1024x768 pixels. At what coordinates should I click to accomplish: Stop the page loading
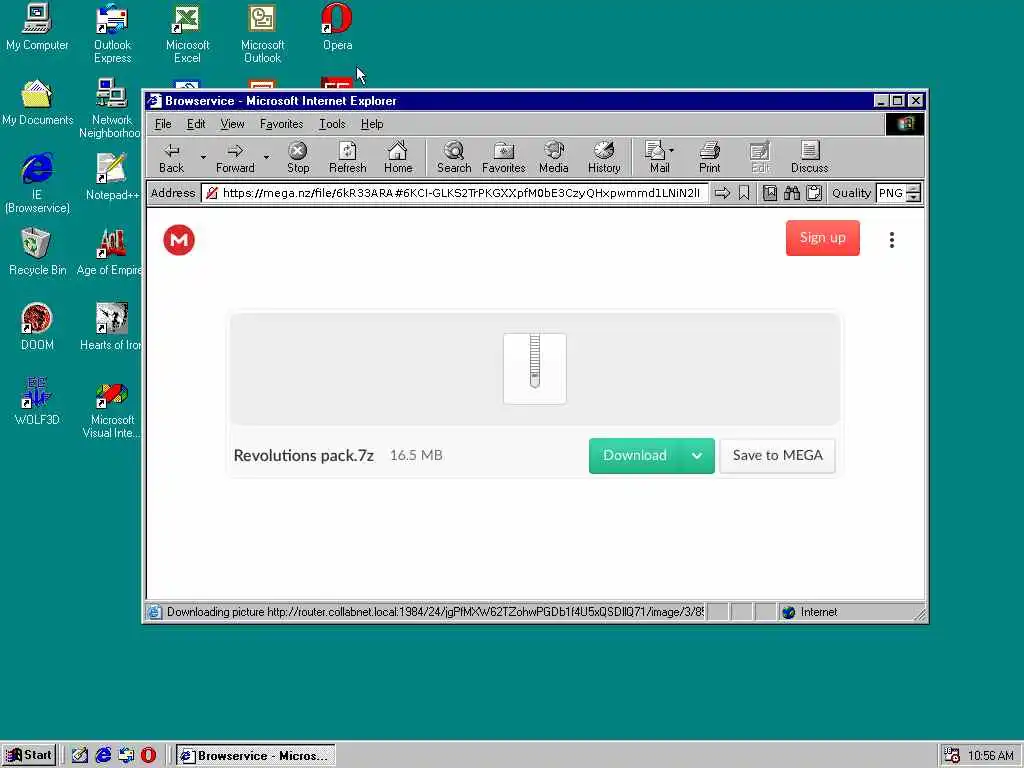(x=298, y=157)
